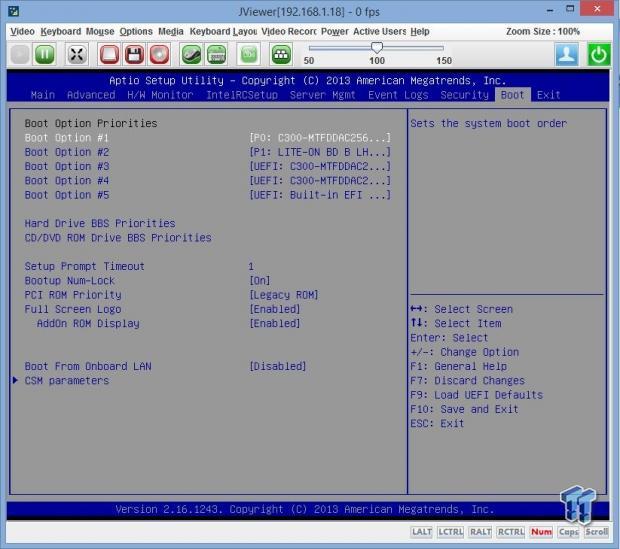Click the Setup Prompt Timeout label
This screenshot has width=620, height=549.
[85, 266]
